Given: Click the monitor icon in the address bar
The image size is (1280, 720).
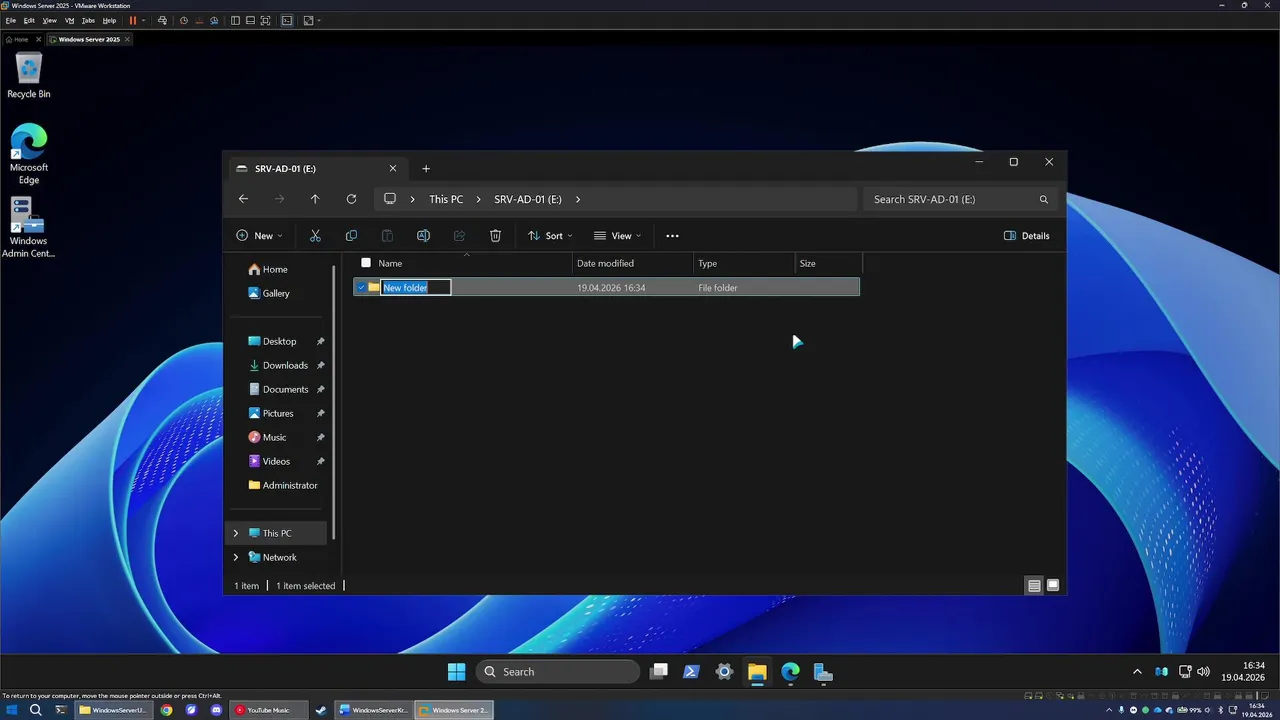Looking at the screenshot, I should 390,199.
